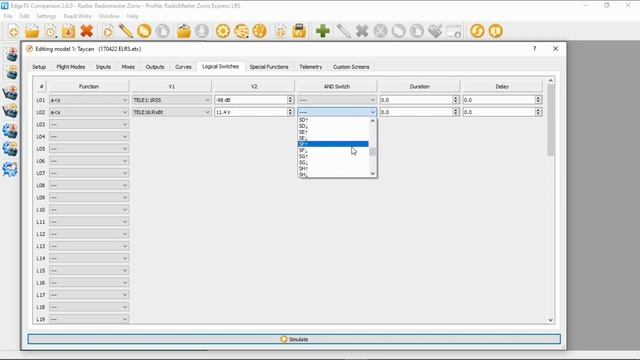Click the L02 Delay stepper arrows
Image resolution: width=640 pixels, height=360 pixels.
tap(538, 112)
